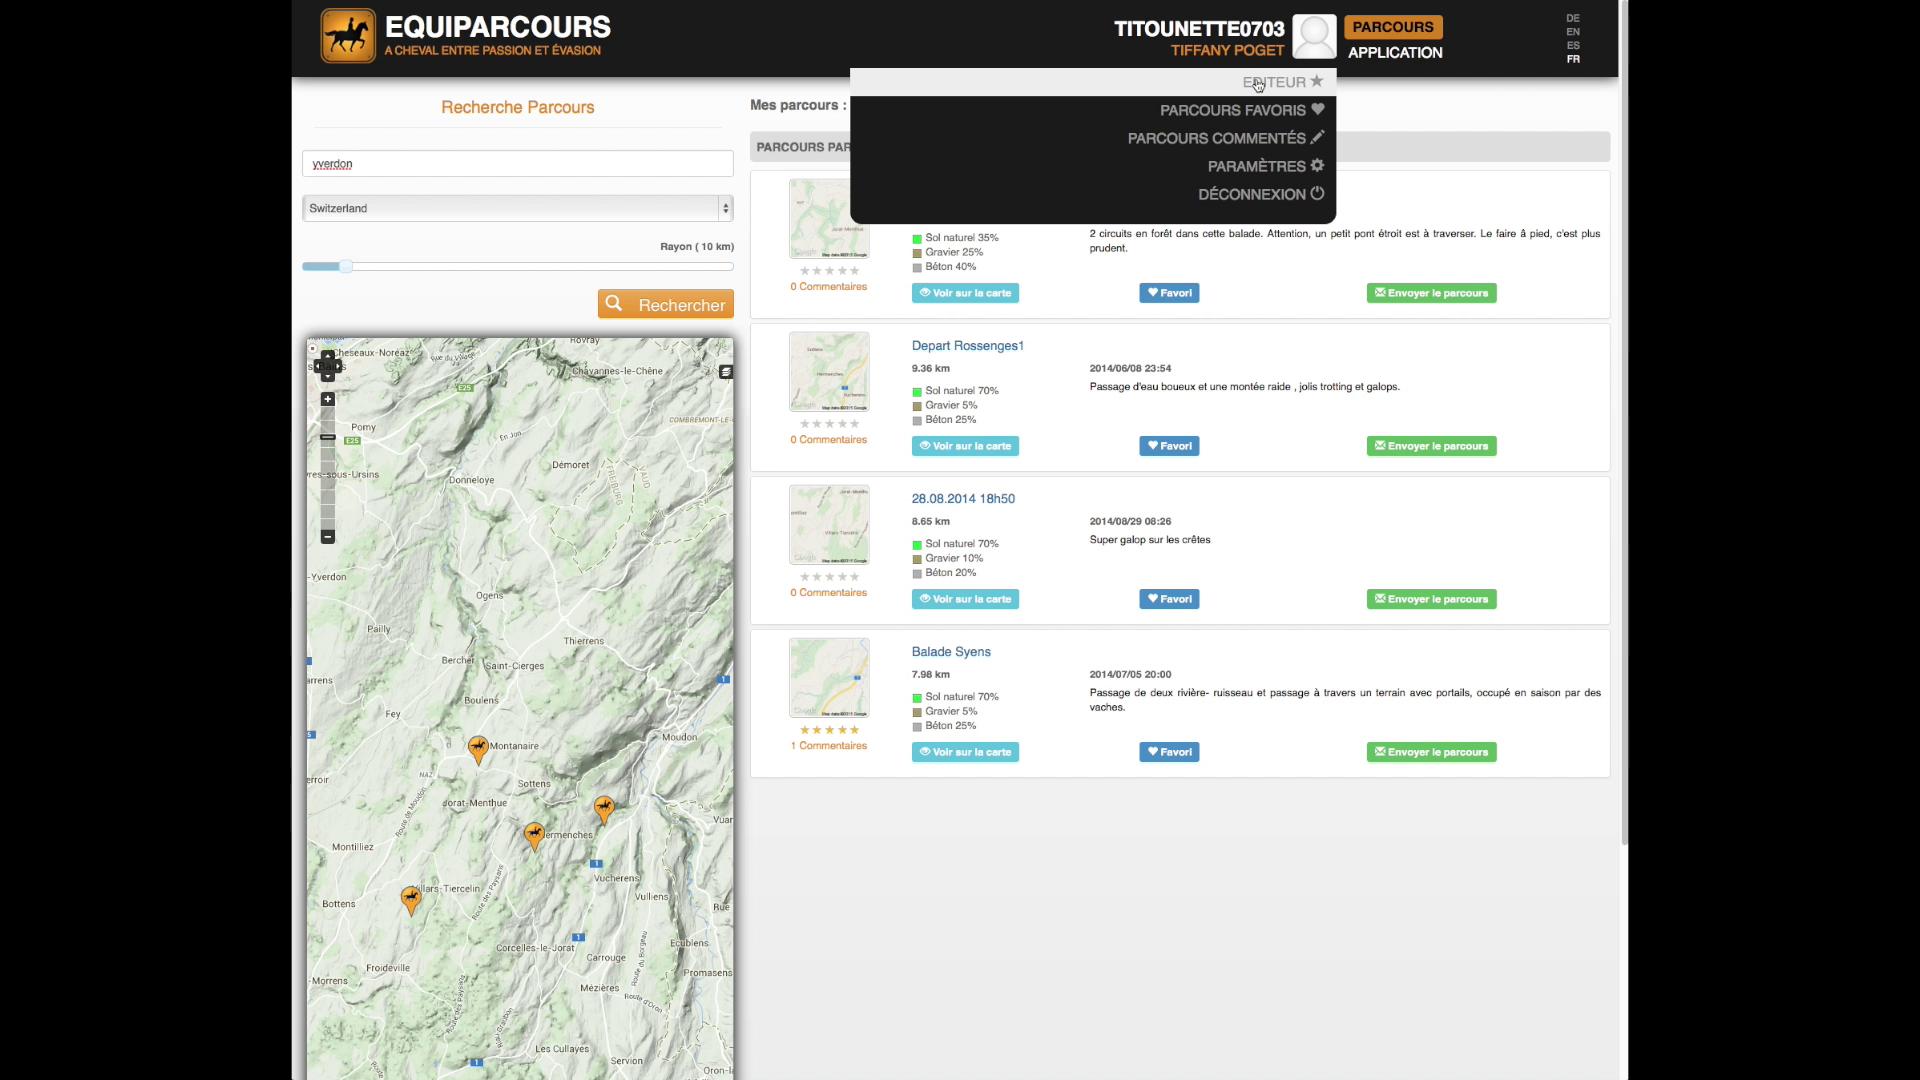Switch language to EN

(1573, 32)
